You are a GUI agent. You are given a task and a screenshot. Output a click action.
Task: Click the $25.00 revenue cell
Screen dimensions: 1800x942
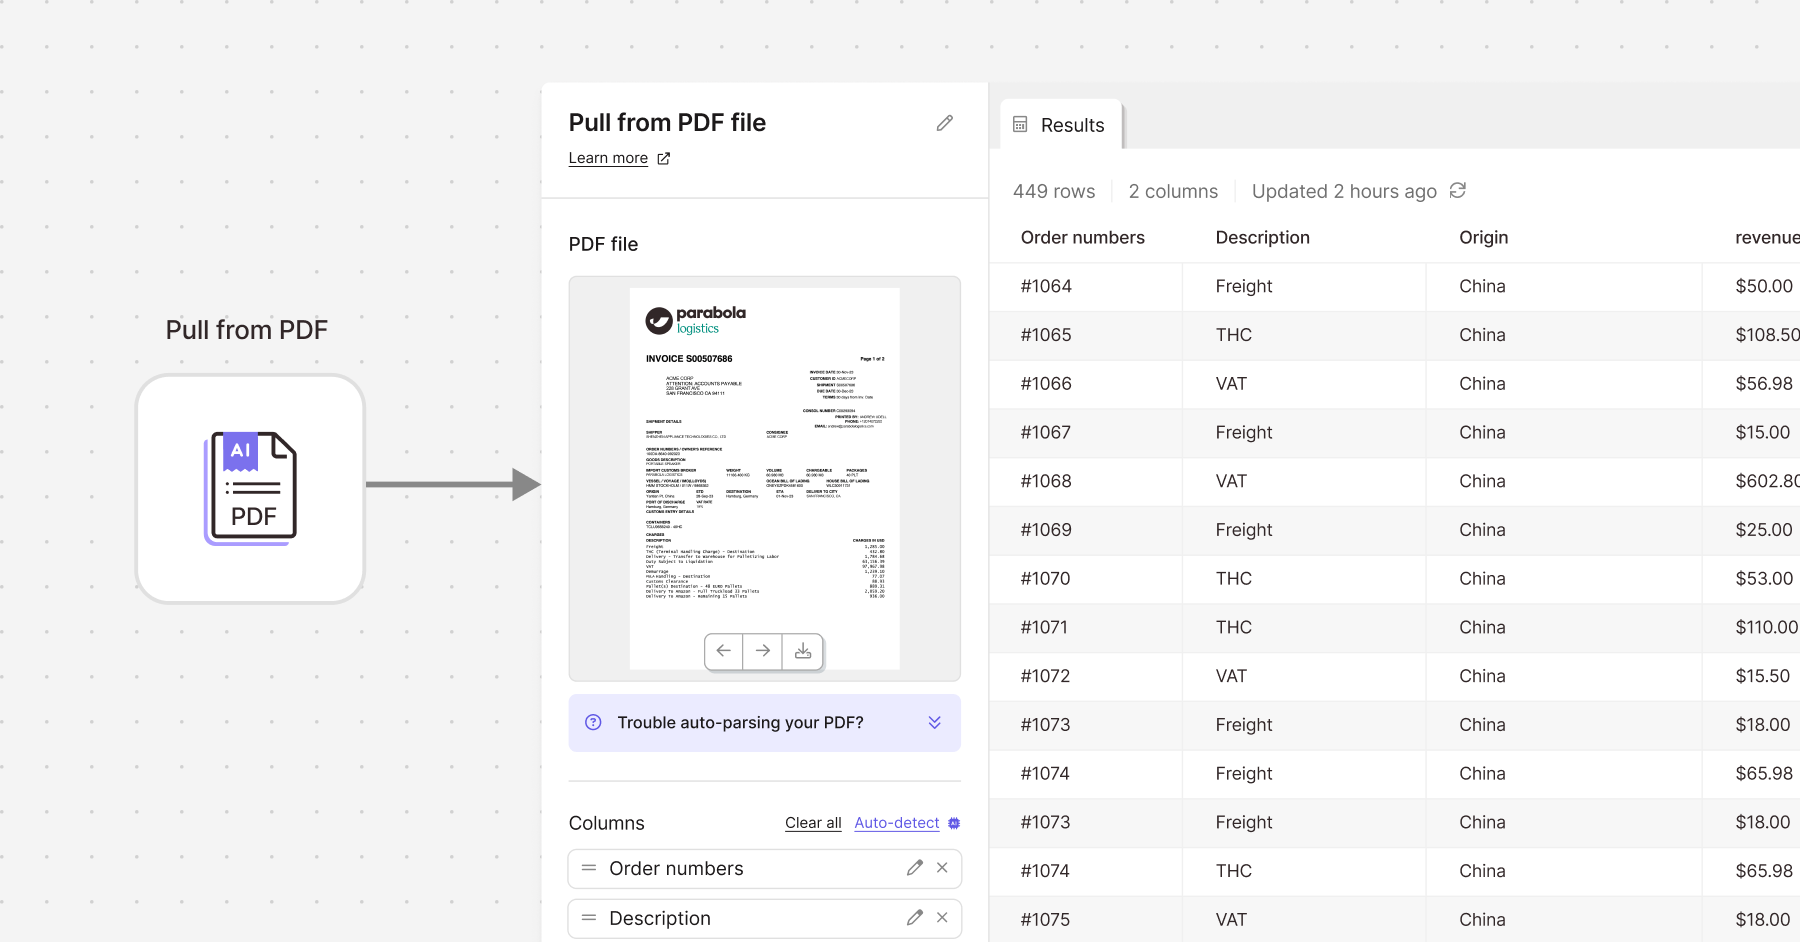click(1751, 530)
